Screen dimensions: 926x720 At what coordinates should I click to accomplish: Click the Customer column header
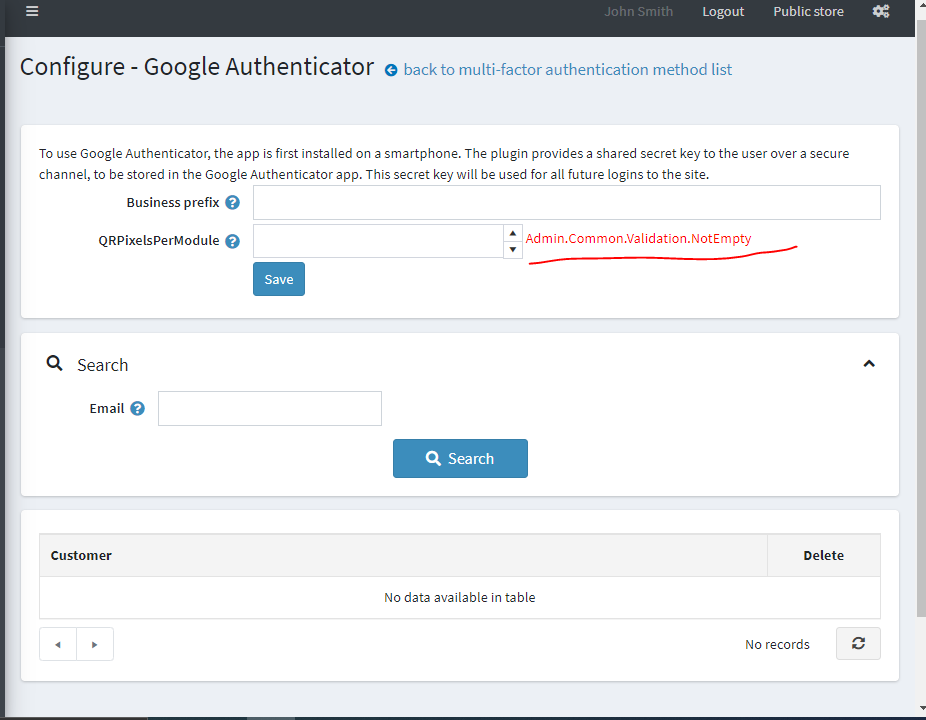(403, 555)
